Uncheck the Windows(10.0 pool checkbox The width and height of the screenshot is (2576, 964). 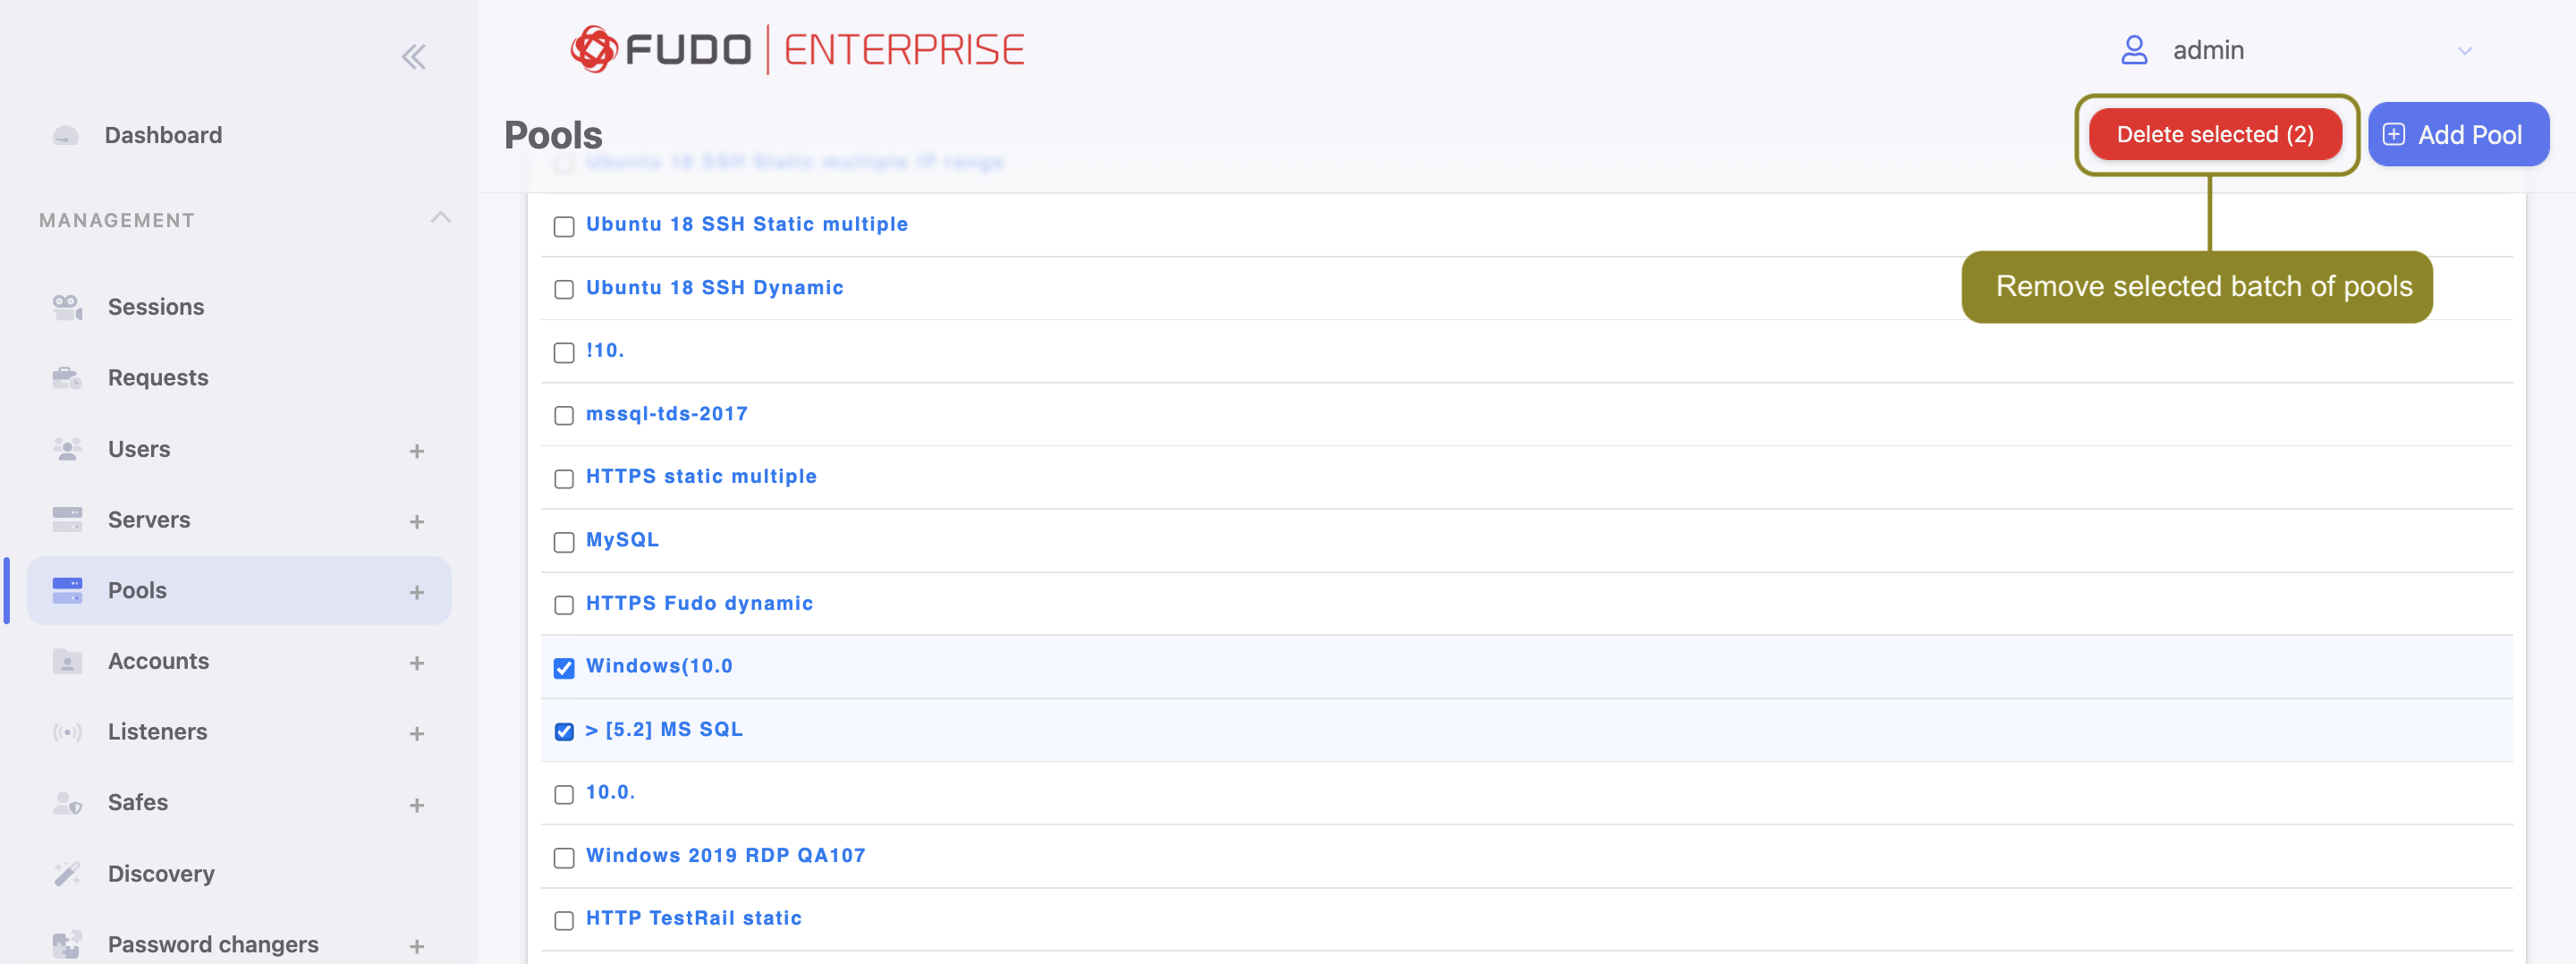click(x=564, y=668)
